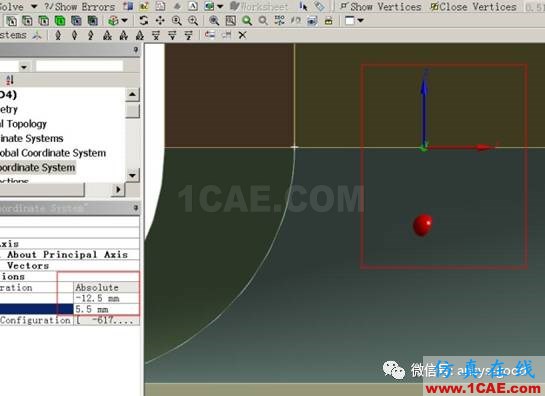This screenshot has width=545, height=396.
Task: Click Rotate X (RX) transform icon
Action: click(107, 35)
